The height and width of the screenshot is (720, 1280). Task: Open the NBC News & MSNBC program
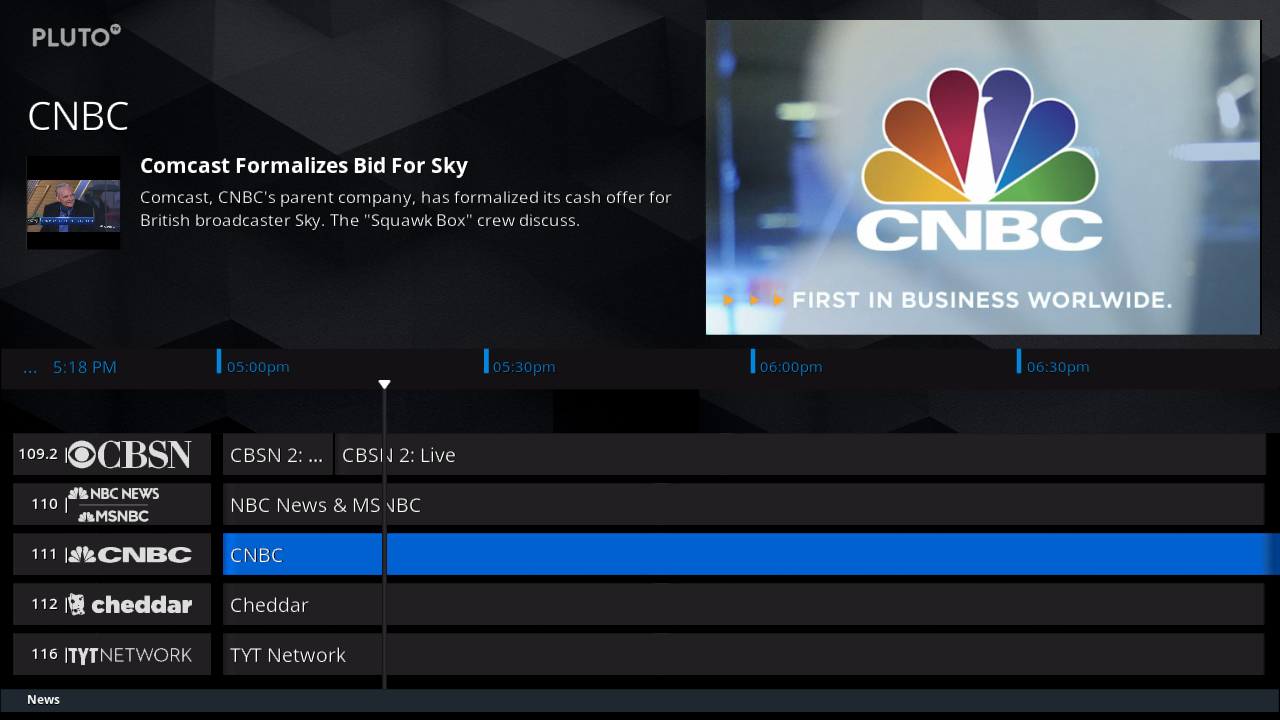[743, 505]
